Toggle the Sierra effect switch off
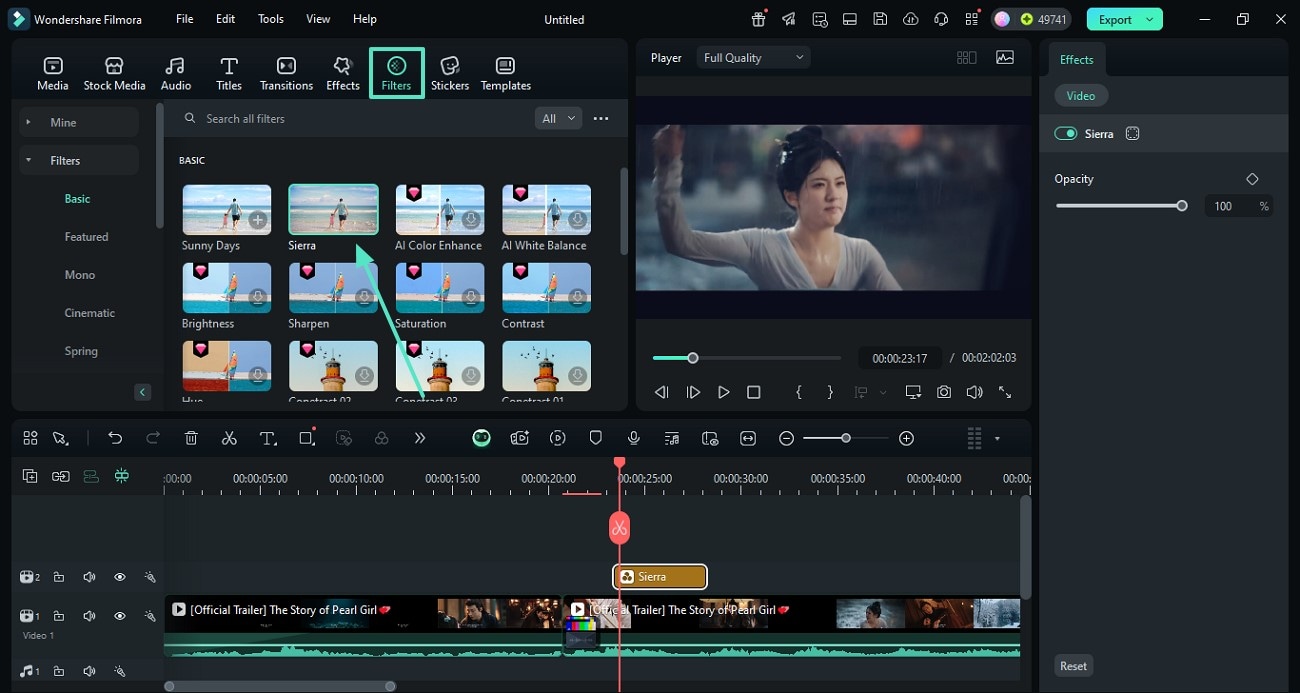The image size is (1300, 693). pos(1066,133)
